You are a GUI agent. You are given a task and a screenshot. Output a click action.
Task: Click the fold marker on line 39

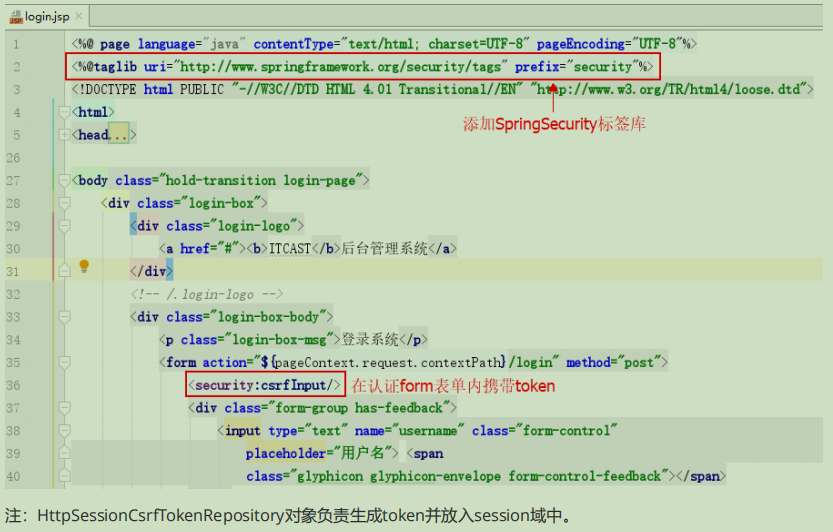[x=64, y=453]
